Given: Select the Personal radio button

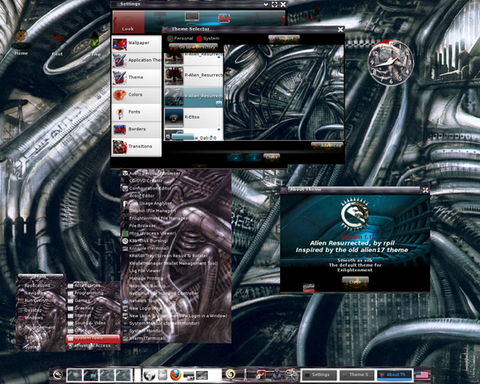Looking at the screenshot, I should point(170,39).
